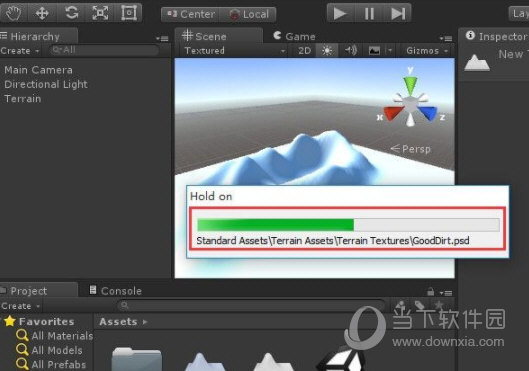Select the Rect transform tool
The height and width of the screenshot is (371, 529).
pyautogui.click(x=129, y=13)
